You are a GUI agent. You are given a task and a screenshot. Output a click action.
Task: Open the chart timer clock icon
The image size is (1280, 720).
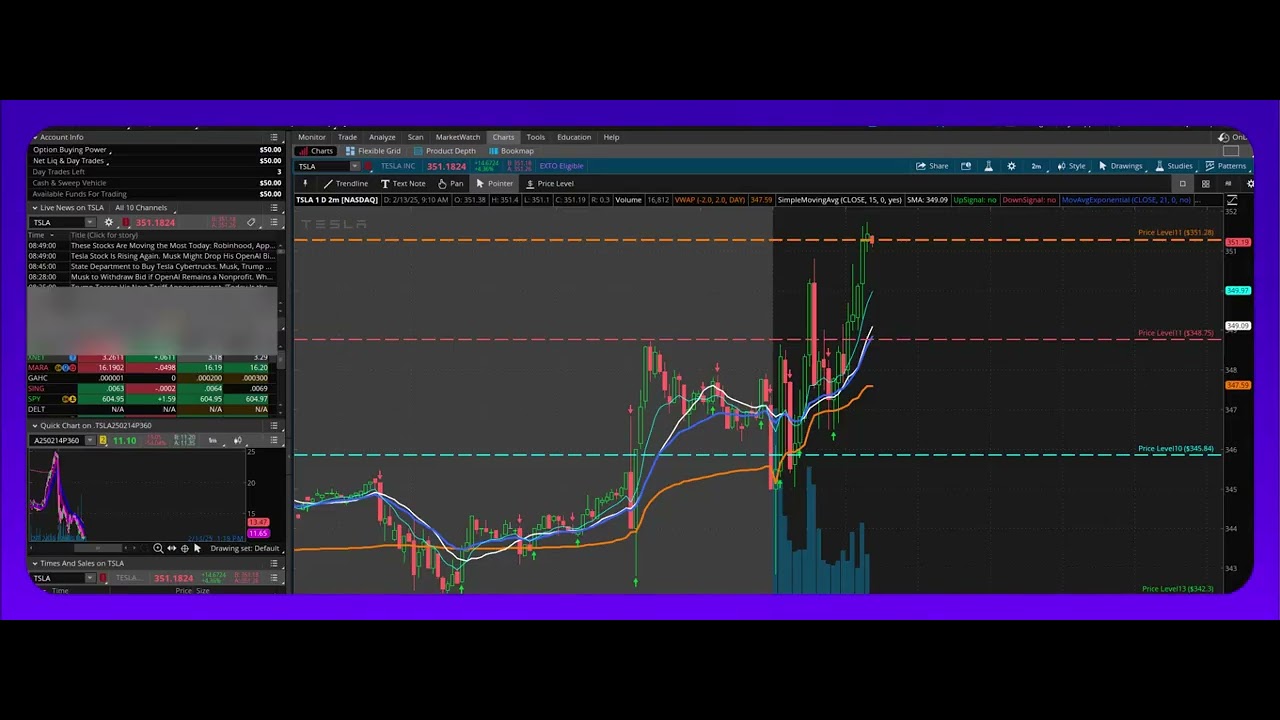pos(966,166)
